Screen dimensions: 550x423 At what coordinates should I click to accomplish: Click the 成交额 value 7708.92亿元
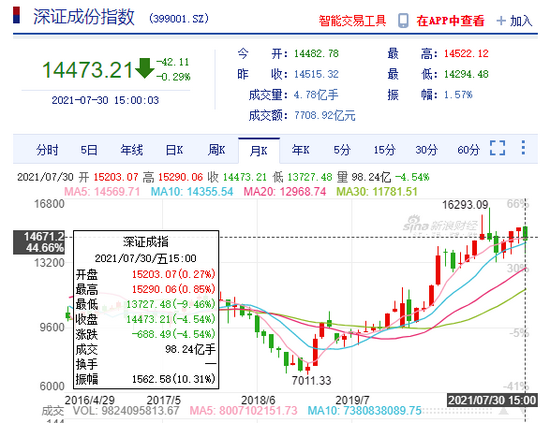point(325,115)
